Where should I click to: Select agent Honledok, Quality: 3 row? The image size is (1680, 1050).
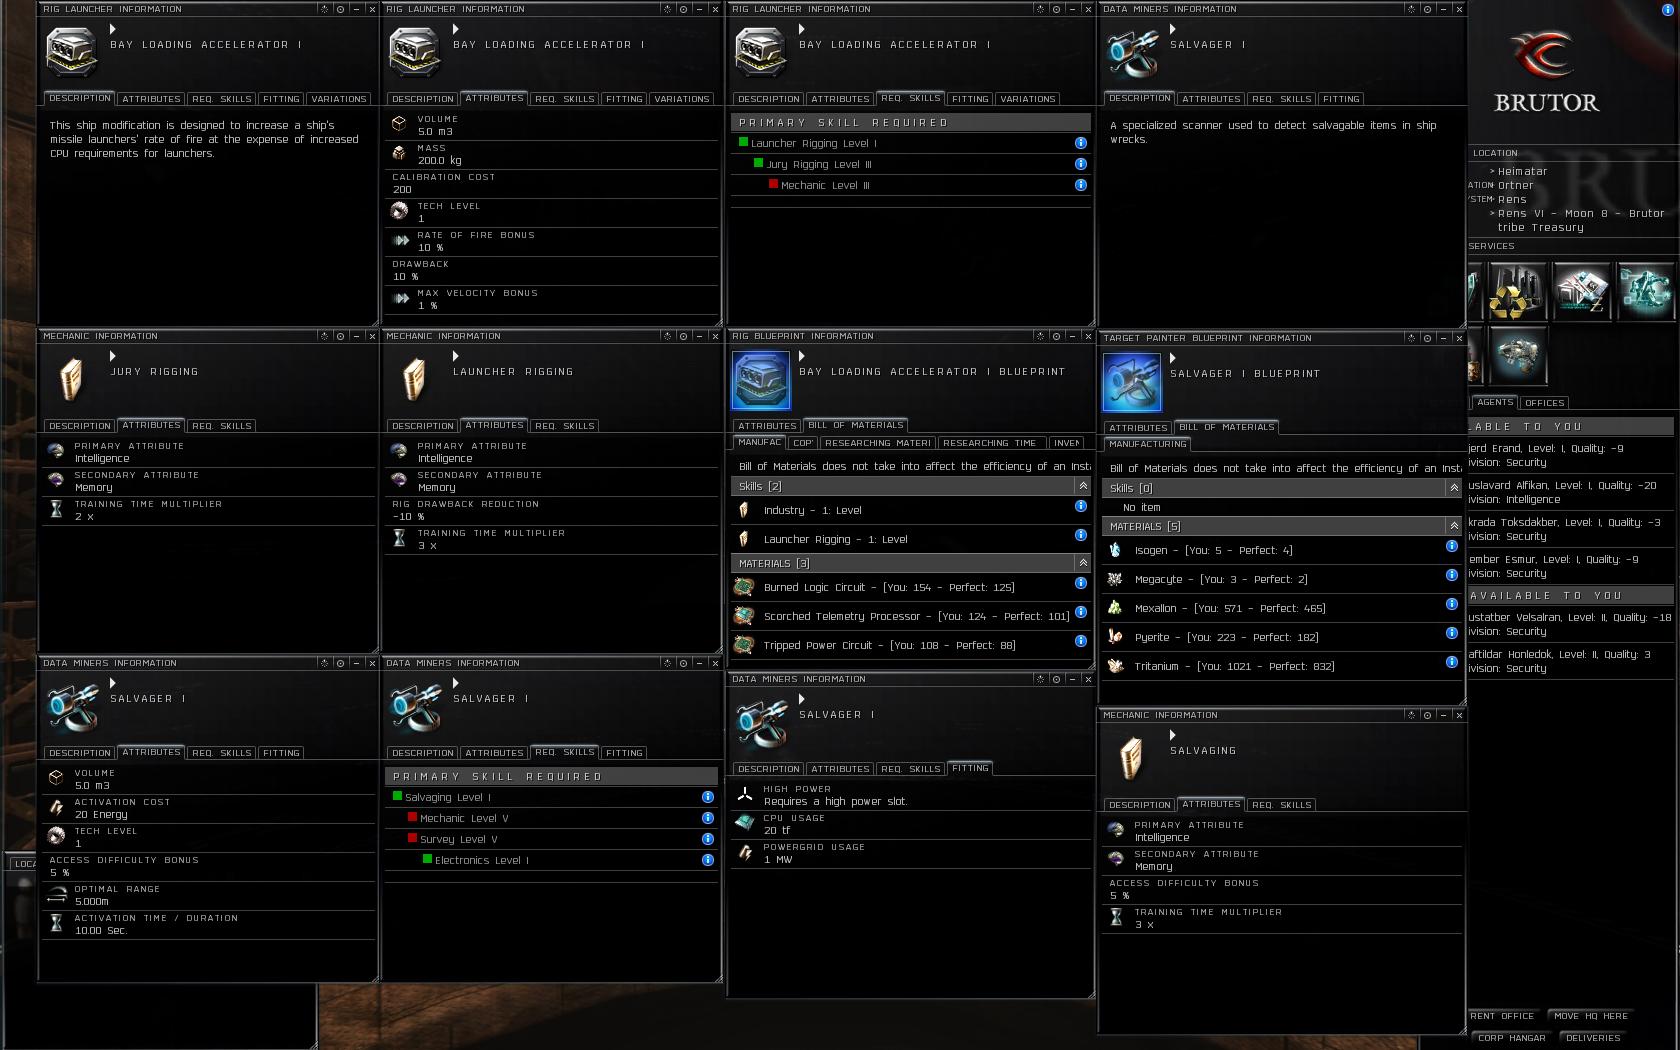pyautogui.click(x=1570, y=661)
